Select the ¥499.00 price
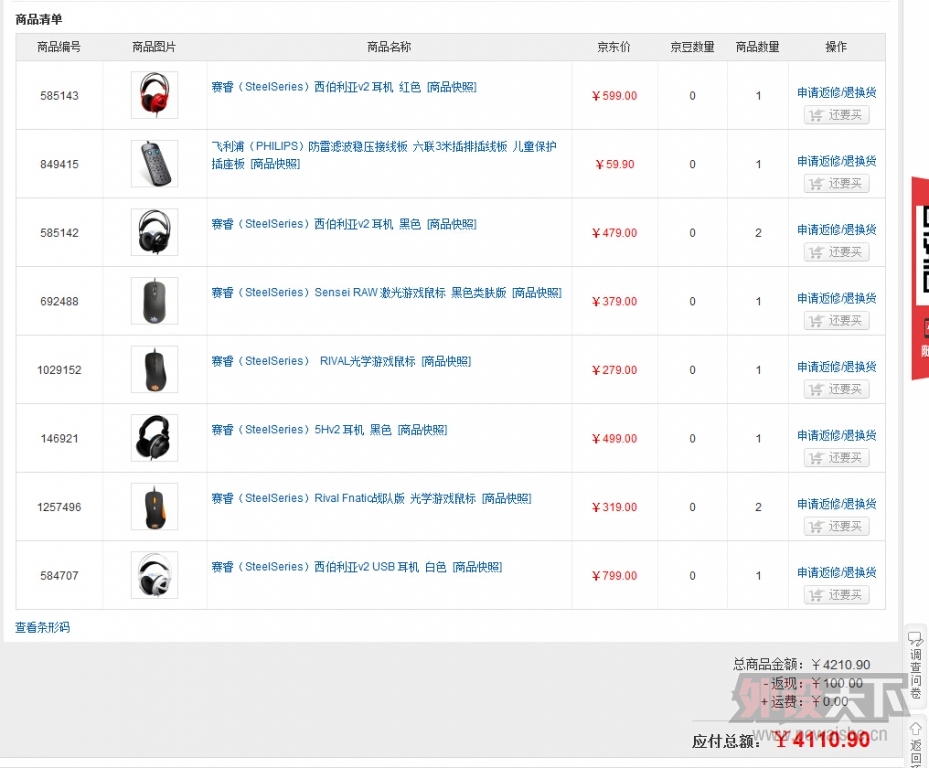The height and width of the screenshot is (768, 929). 614,439
